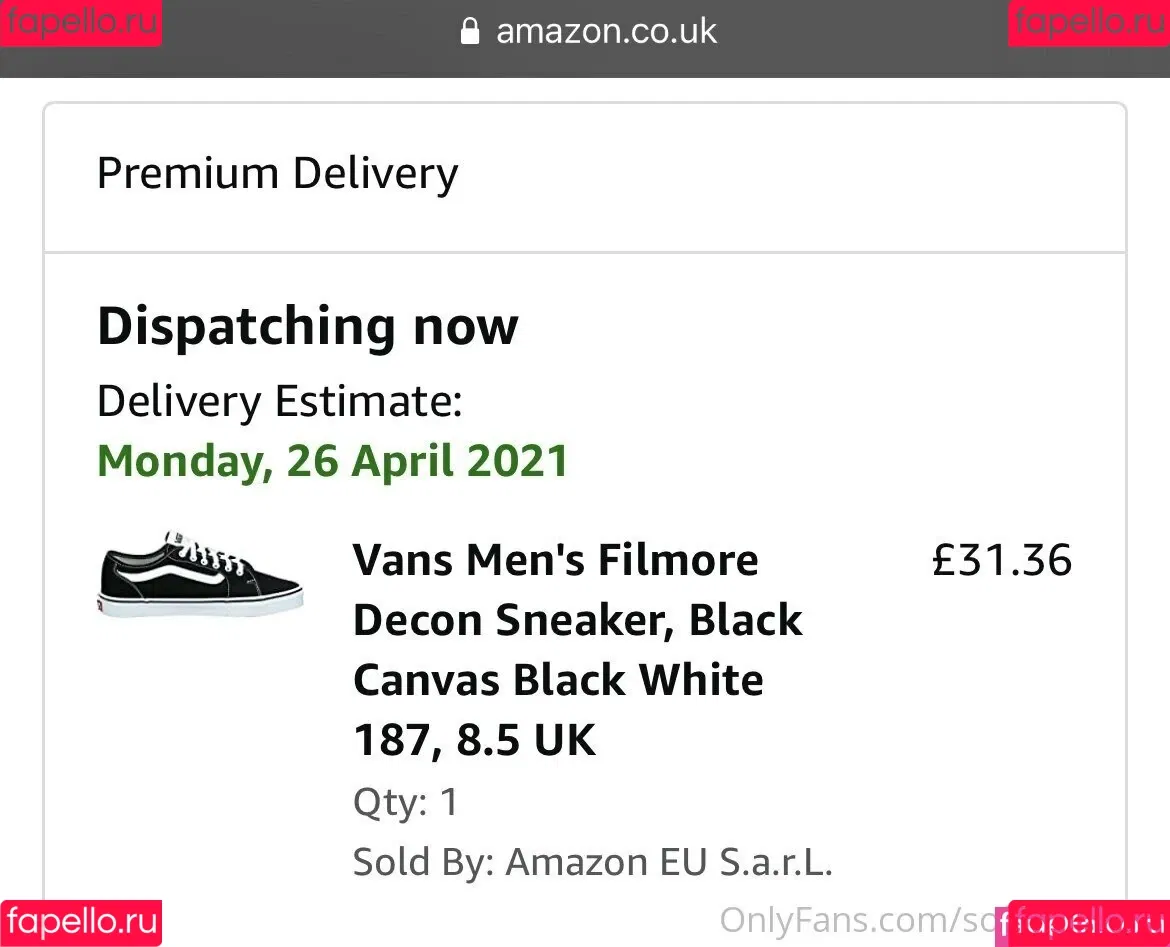
Task: Click the £31.36 price
Action: click(1002, 560)
